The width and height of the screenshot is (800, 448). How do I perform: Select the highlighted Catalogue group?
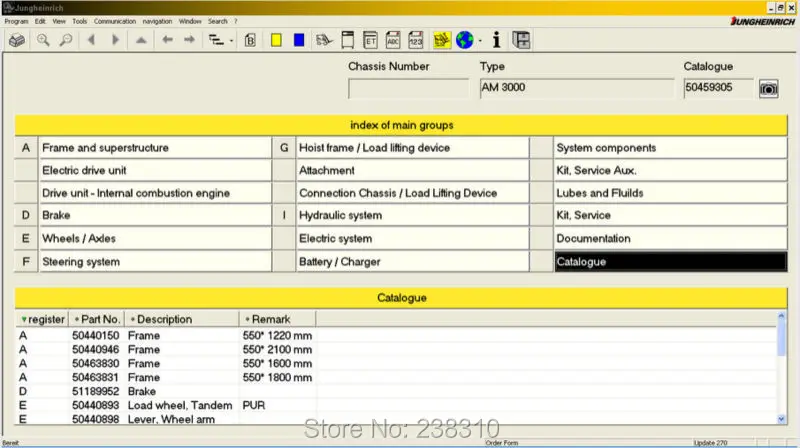click(x=670, y=262)
